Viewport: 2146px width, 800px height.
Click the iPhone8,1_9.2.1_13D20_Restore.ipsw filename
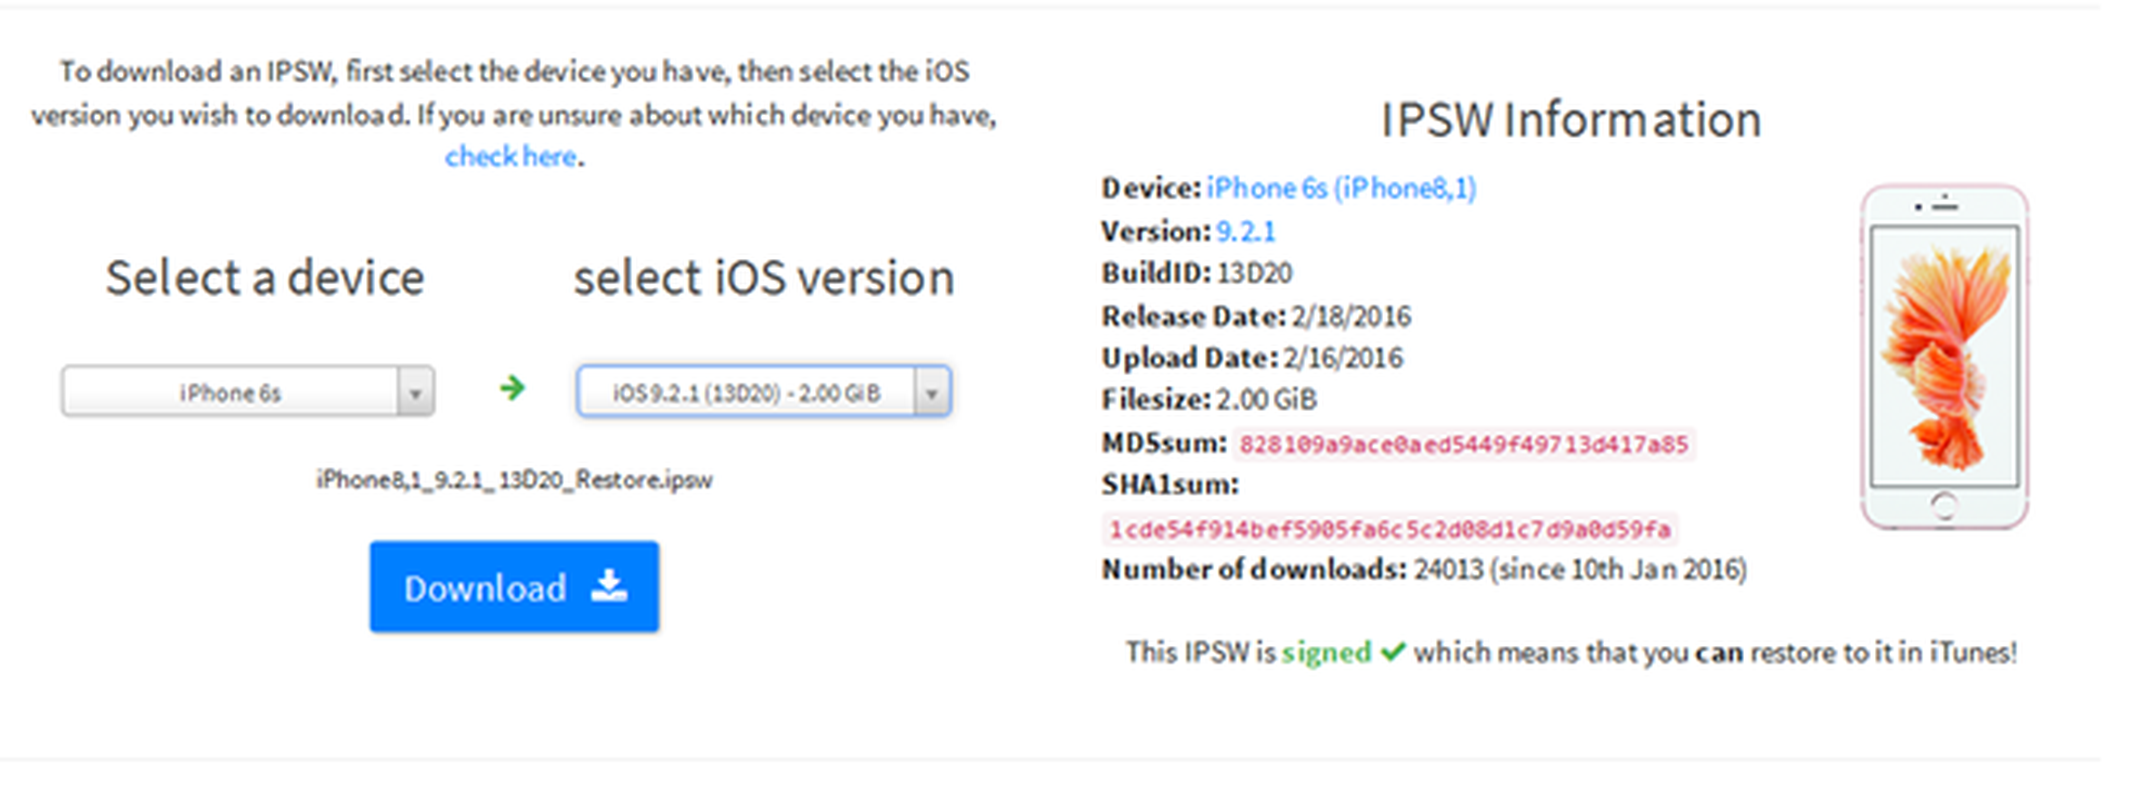514,480
